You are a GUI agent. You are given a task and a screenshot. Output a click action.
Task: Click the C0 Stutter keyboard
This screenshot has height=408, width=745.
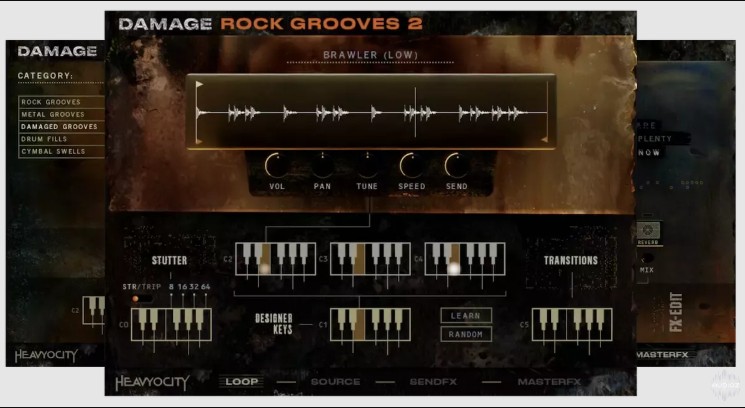tap(171, 325)
